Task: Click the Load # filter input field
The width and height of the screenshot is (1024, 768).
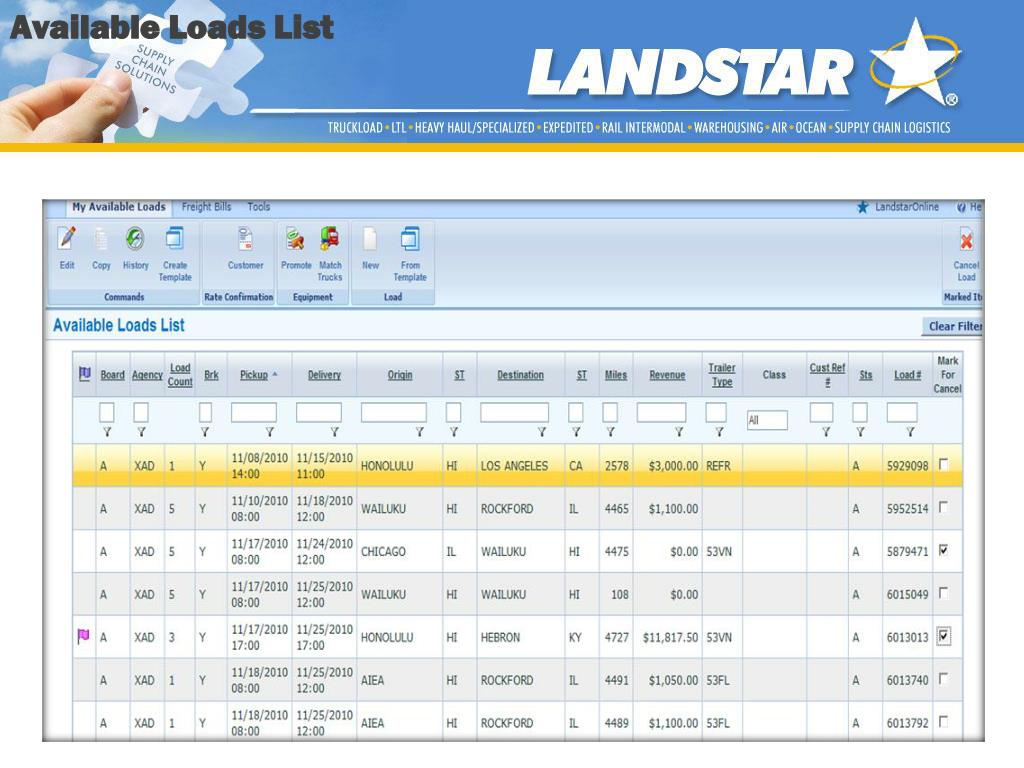Action: point(901,412)
